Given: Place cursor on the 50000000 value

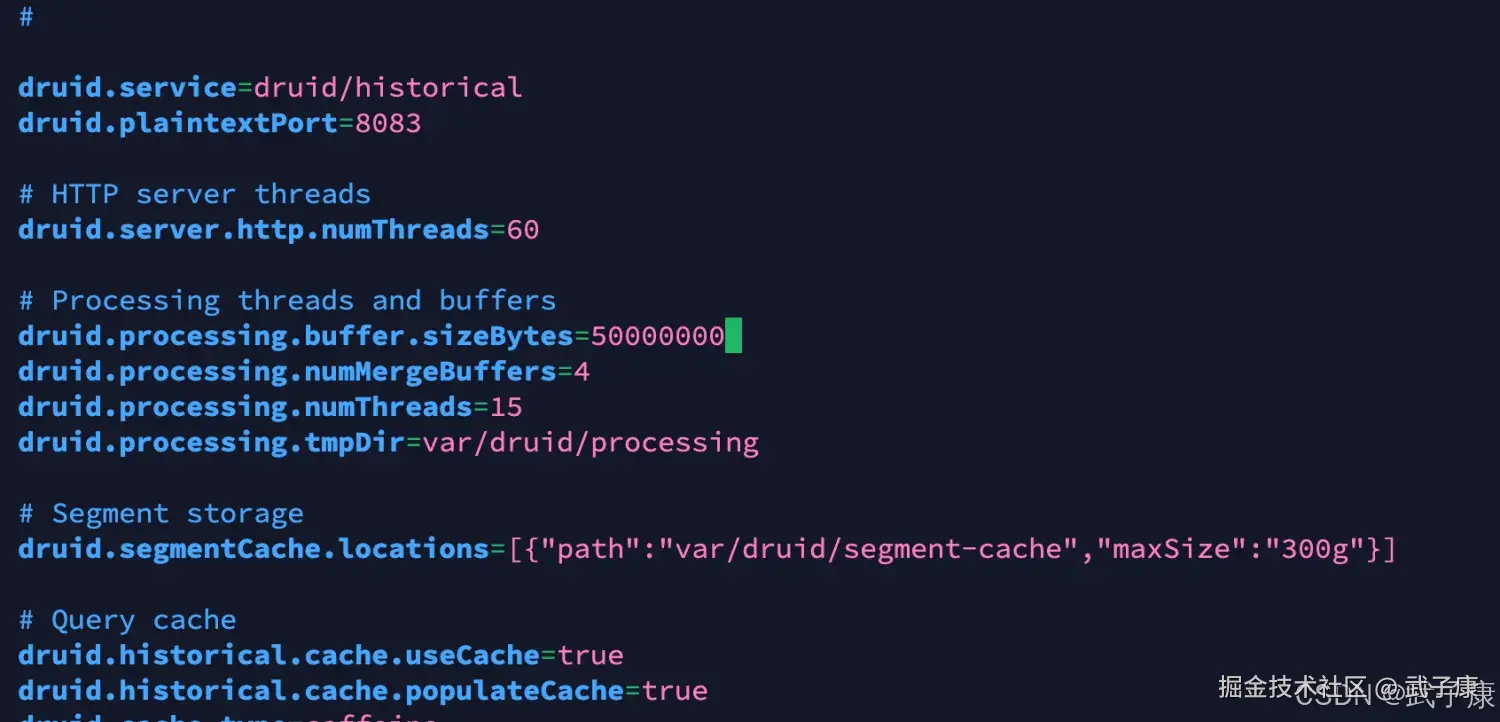Looking at the screenshot, I should [x=657, y=336].
